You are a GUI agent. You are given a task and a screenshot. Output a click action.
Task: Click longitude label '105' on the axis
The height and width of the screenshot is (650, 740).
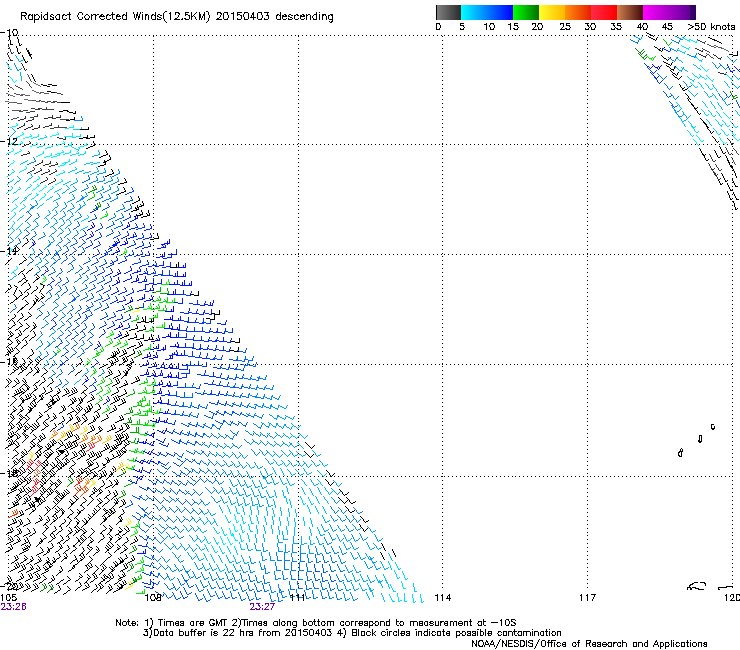pos(8,598)
